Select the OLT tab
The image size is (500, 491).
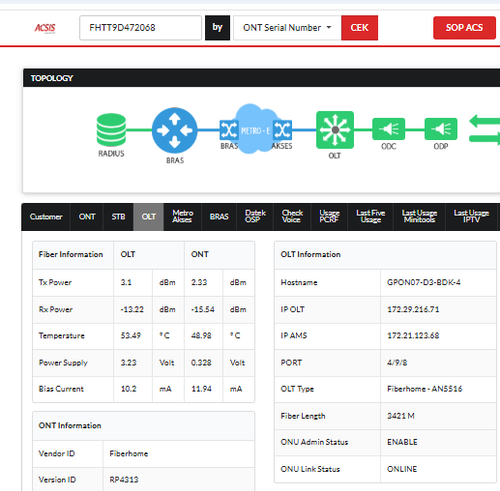tap(149, 217)
